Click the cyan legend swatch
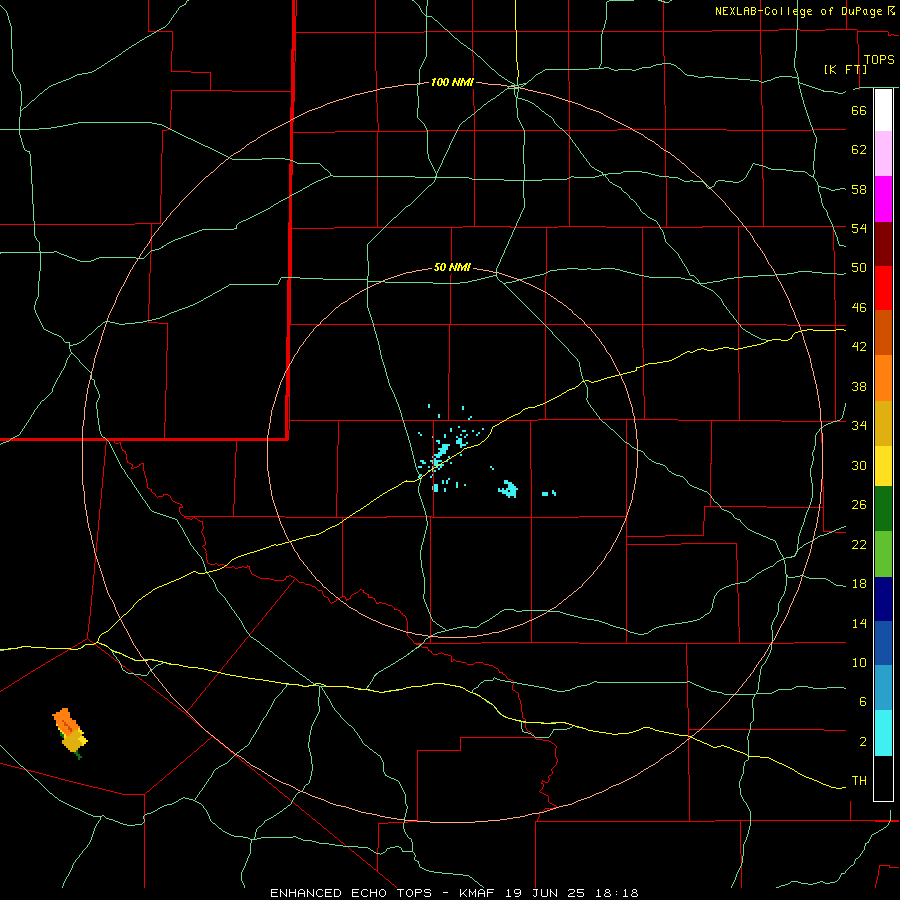Image resolution: width=900 pixels, height=900 pixels. (x=883, y=733)
